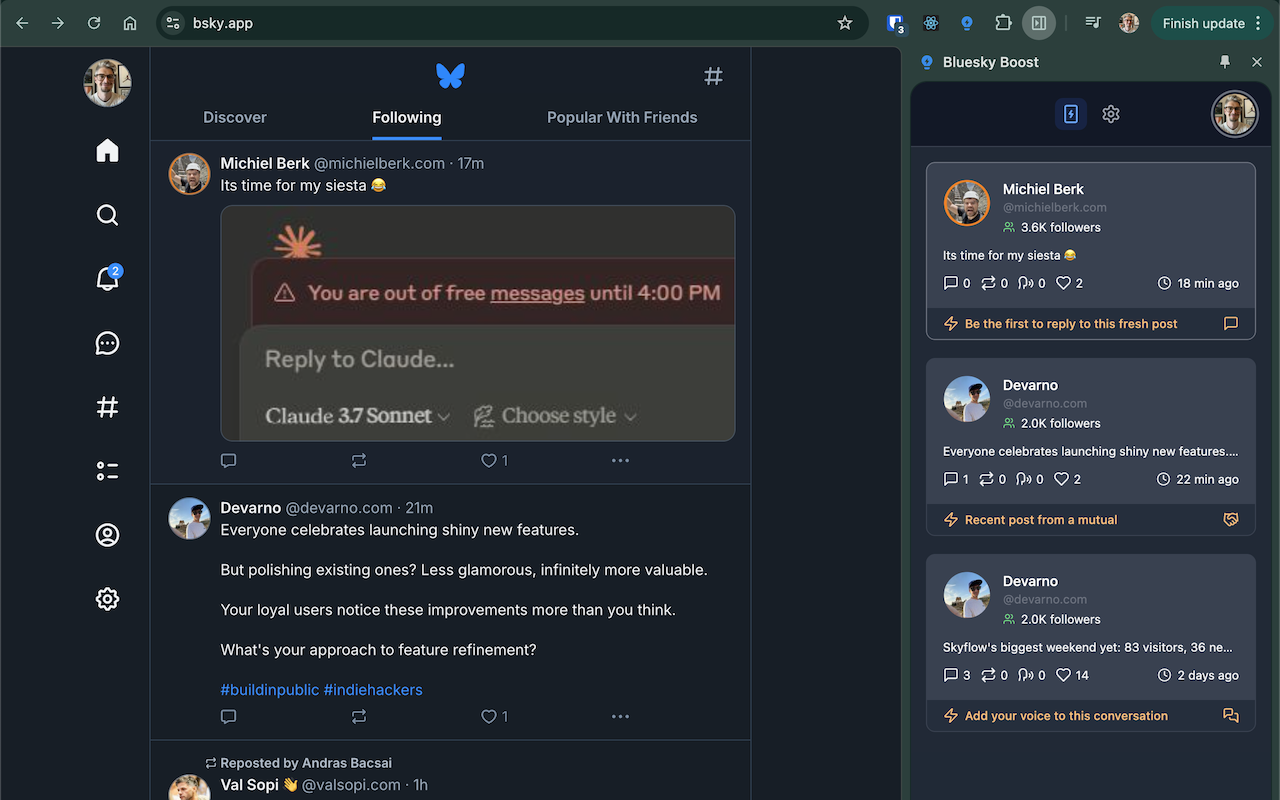Open the Chrome profile avatar in toolbar
The height and width of the screenshot is (800, 1280).
pyautogui.click(x=1129, y=23)
